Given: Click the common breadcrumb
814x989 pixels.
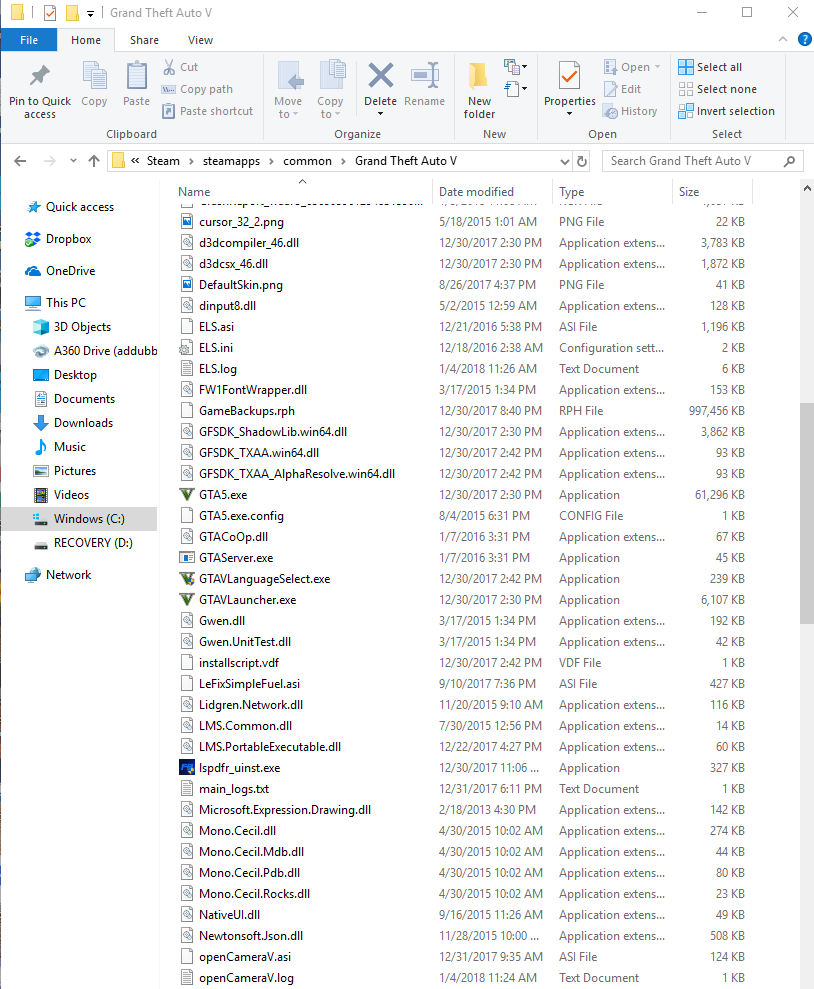Looking at the screenshot, I should pyautogui.click(x=307, y=161).
